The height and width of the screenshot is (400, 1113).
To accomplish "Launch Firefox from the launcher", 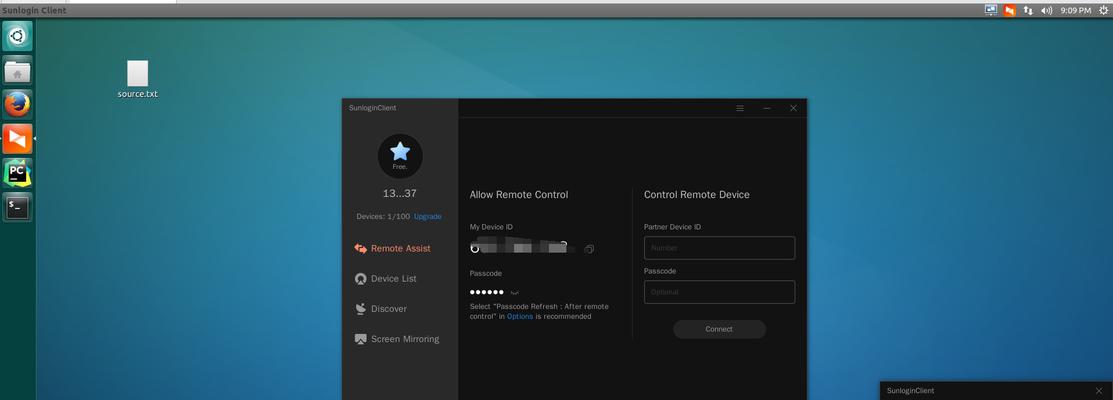I will (x=17, y=105).
